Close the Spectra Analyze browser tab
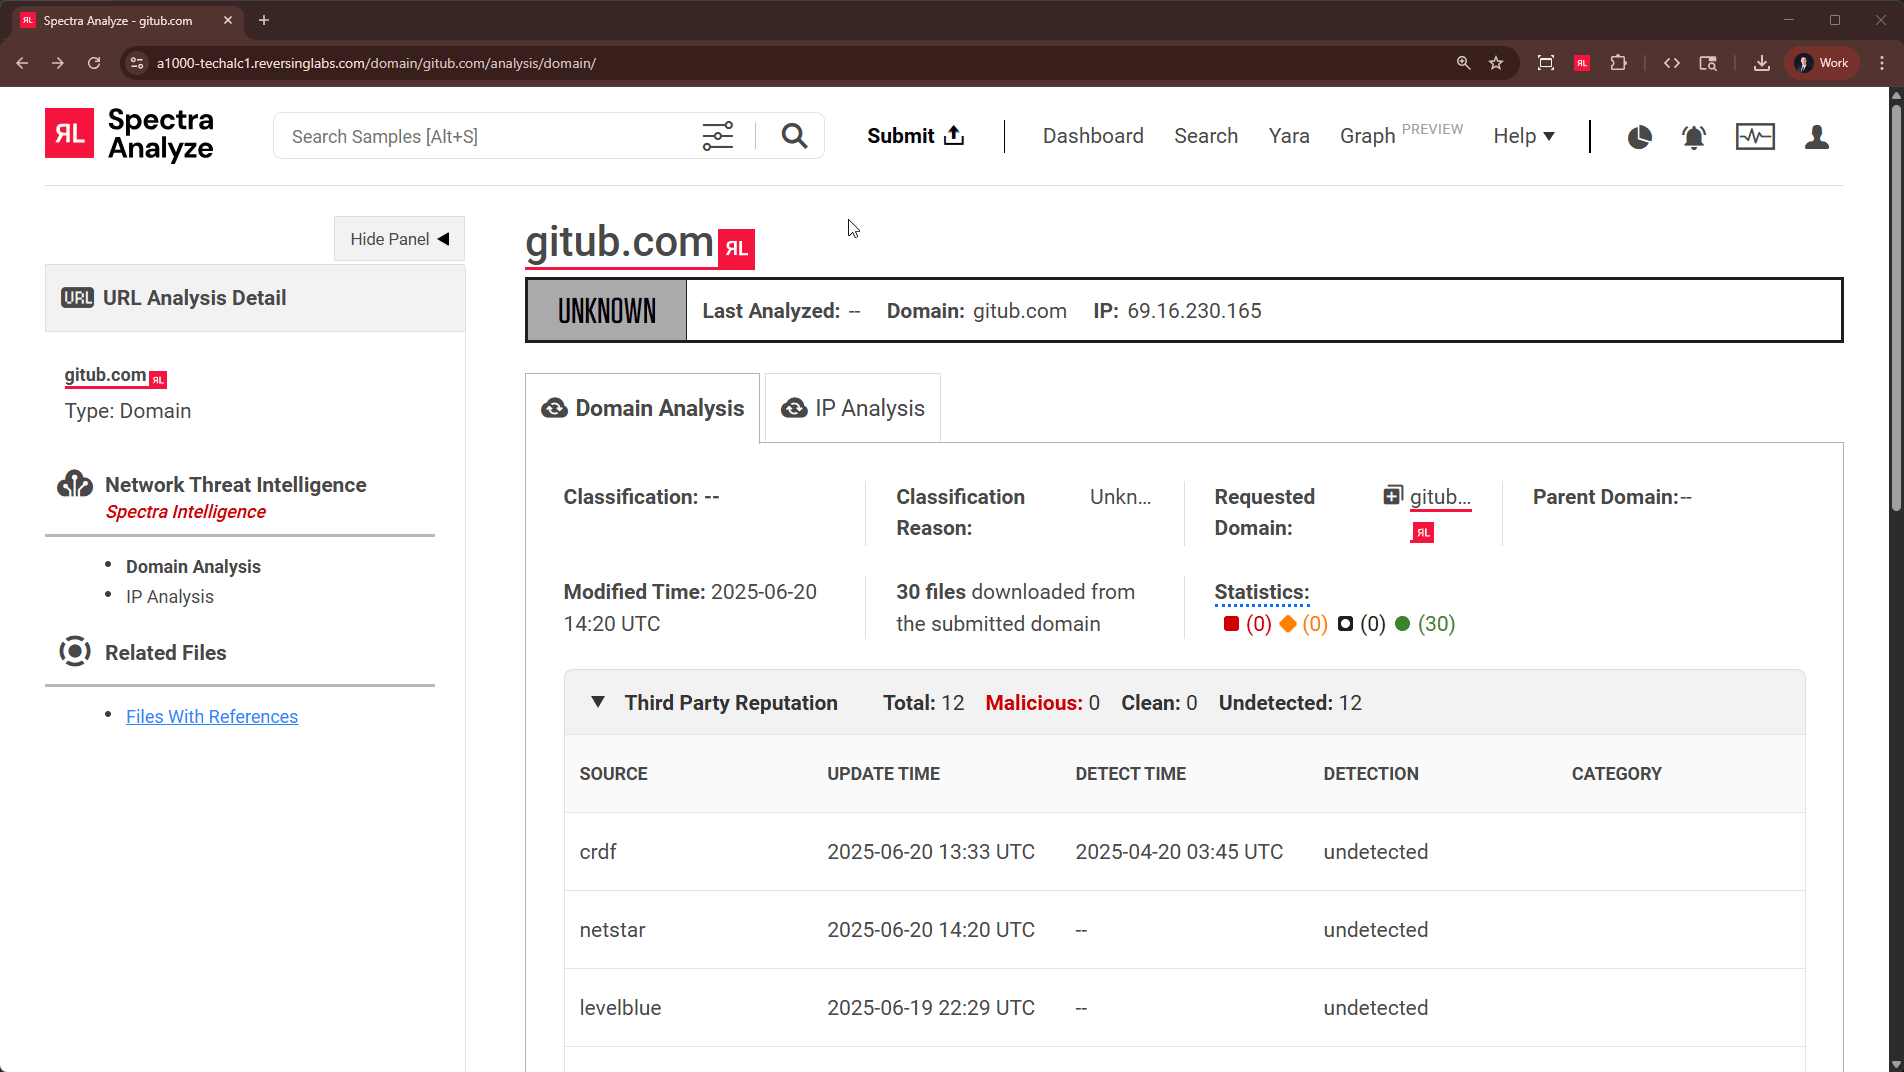The width and height of the screenshot is (1904, 1072). tap(228, 20)
